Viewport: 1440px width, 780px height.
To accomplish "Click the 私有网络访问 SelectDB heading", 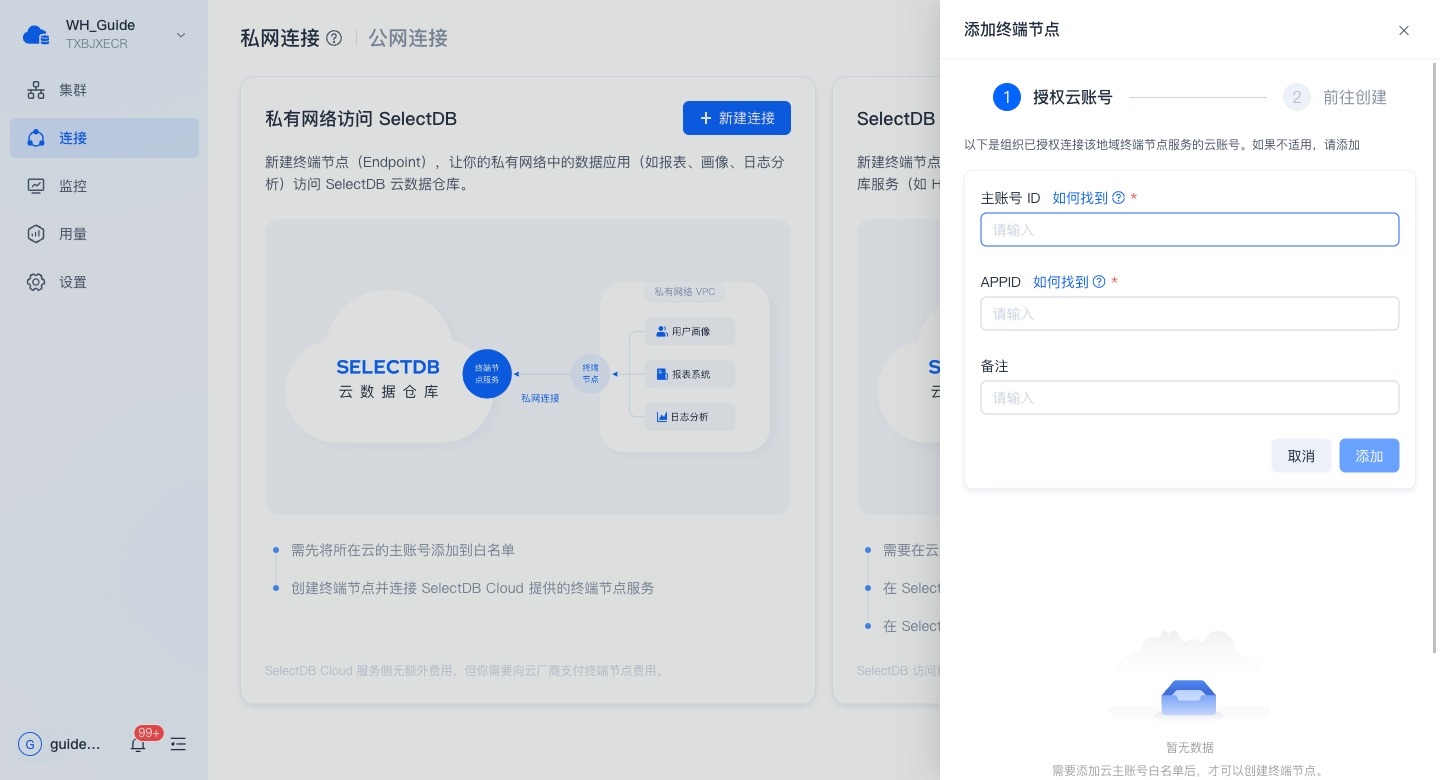I will pyautogui.click(x=361, y=119).
